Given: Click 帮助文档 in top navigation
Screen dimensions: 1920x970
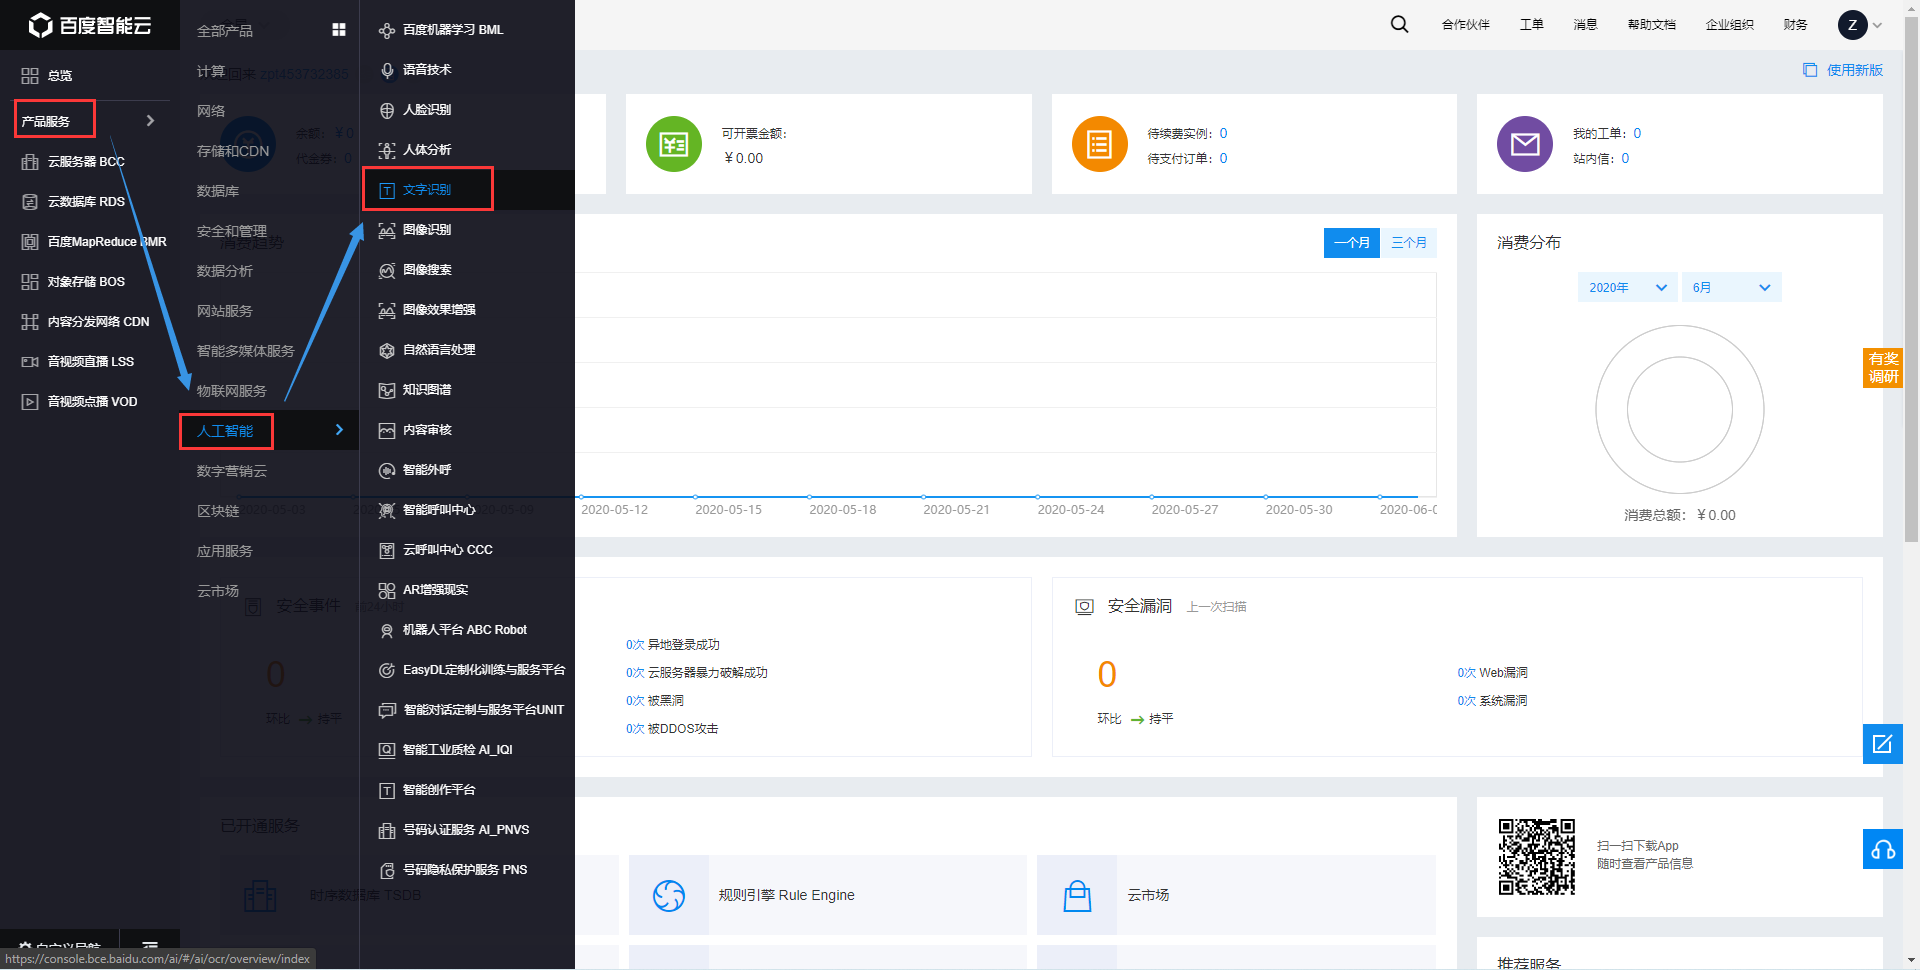Looking at the screenshot, I should tap(1652, 25).
